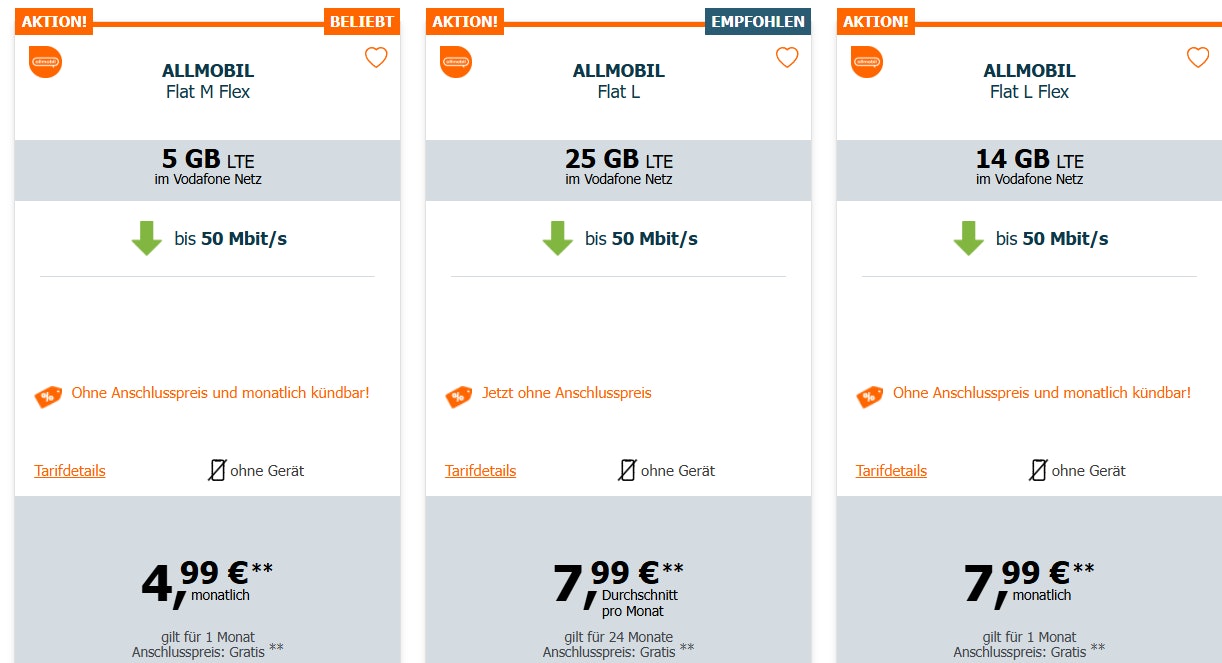Viewport: 1222px width, 663px height.
Task: Click the percent tag icon on Flat M Flex
Action: click(48, 396)
